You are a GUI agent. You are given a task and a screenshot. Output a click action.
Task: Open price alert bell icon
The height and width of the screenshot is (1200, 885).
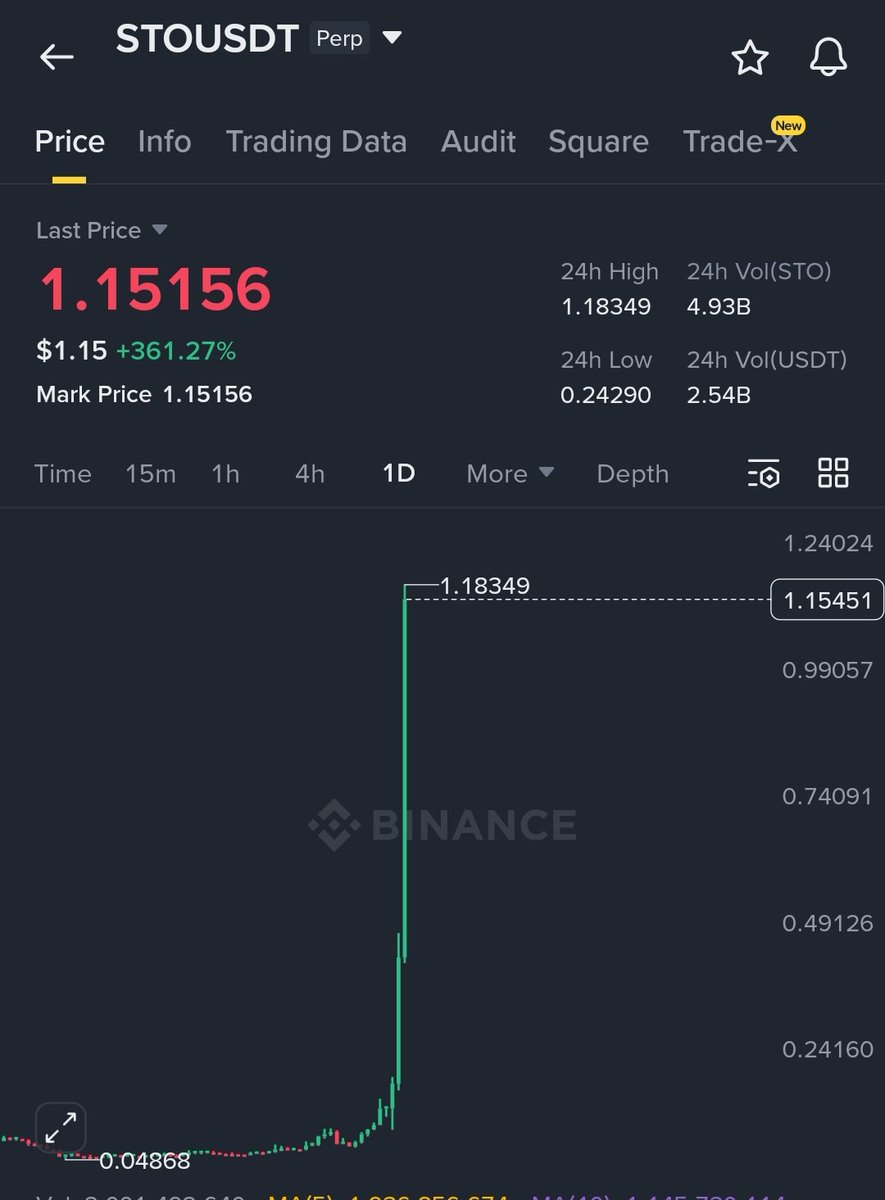[828, 58]
